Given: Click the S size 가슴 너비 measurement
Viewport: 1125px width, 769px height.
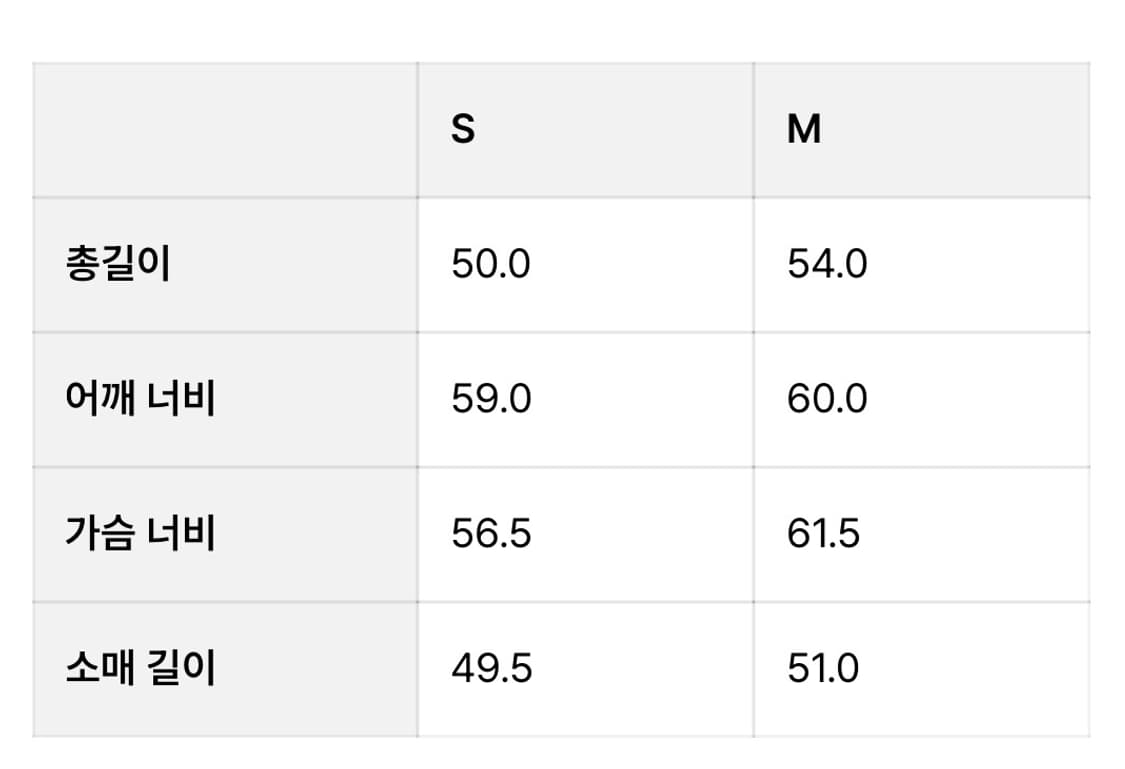Looking at the screenshot, I should 491,534.
